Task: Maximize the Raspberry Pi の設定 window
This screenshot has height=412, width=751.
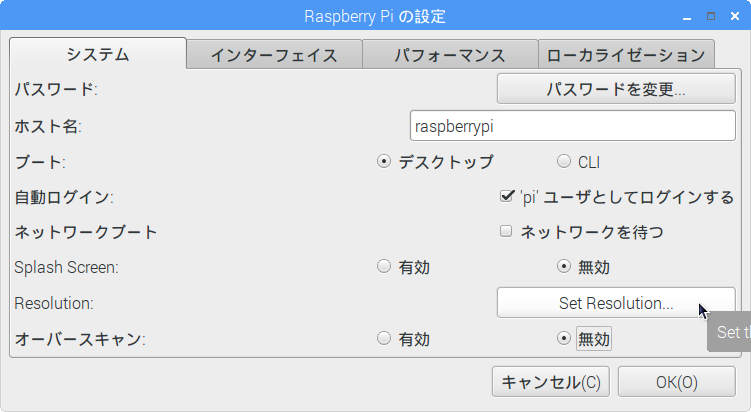Action: point(711,16)
